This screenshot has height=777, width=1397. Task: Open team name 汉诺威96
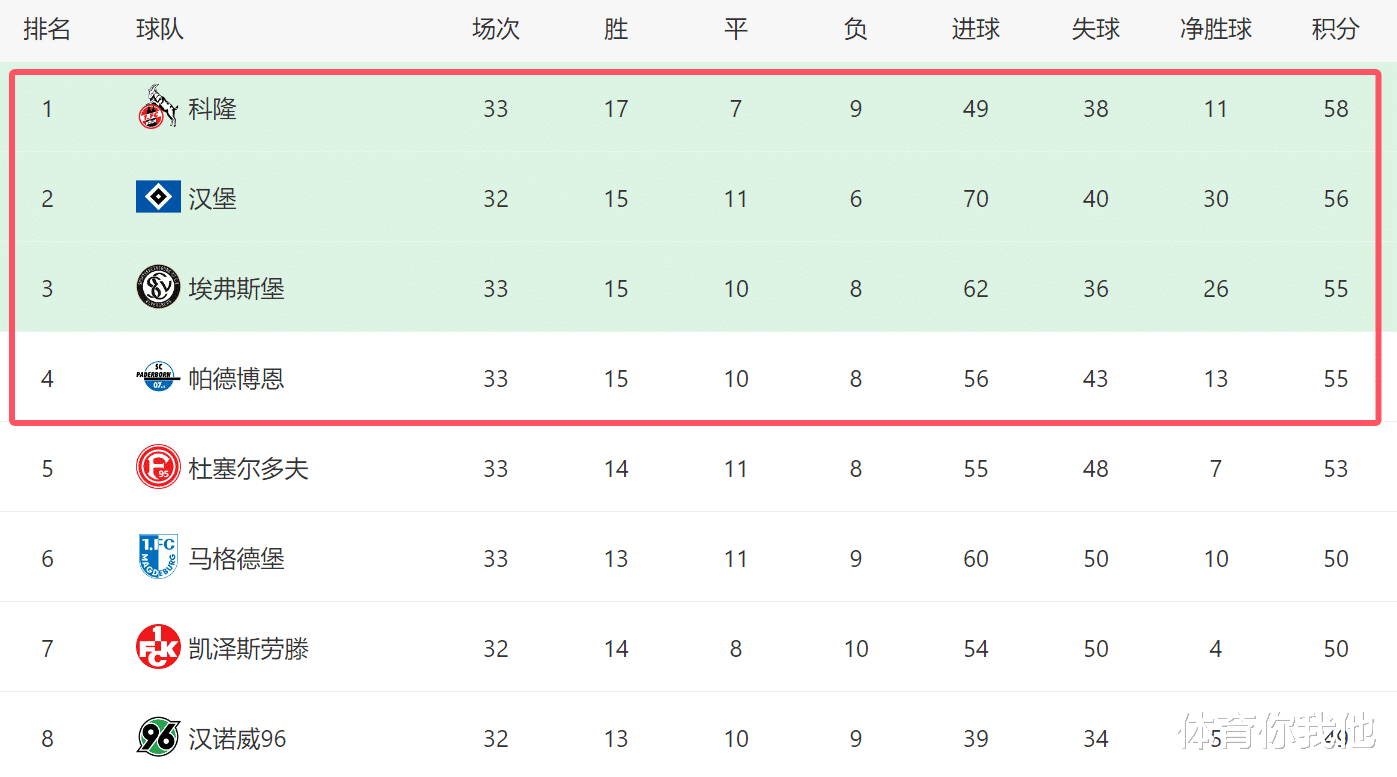[x=238, y=739]
